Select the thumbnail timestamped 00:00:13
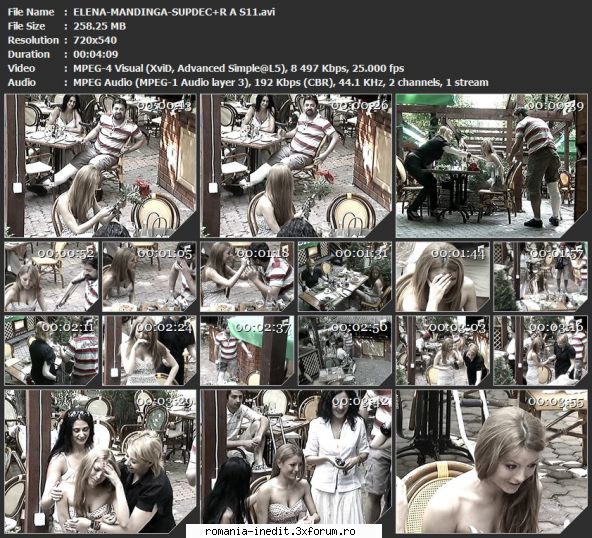The width and height of the screenshot is (592, 538). point(100,165)
